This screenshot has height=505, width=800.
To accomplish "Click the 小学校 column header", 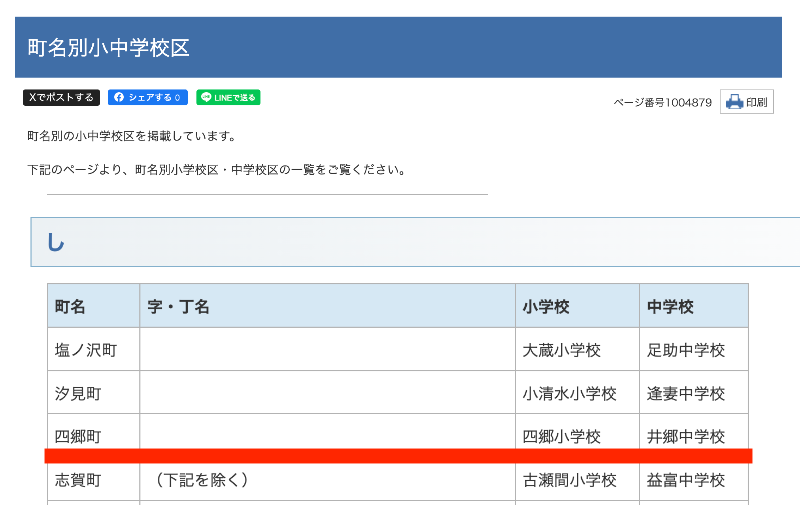I will point(578,306).
